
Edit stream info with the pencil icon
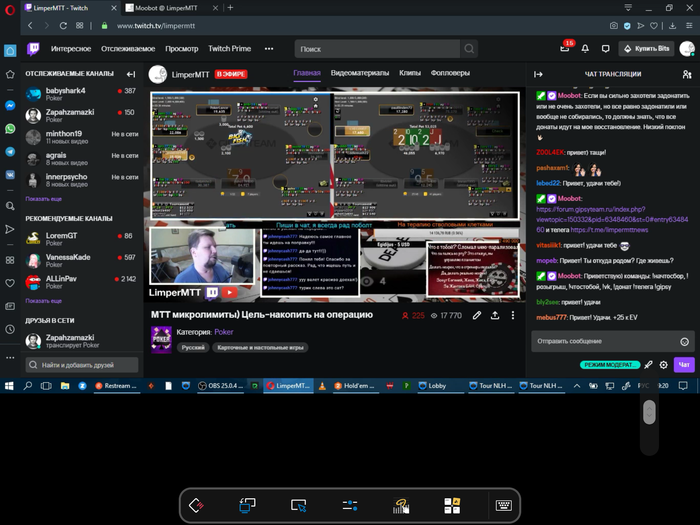point(477,316)
